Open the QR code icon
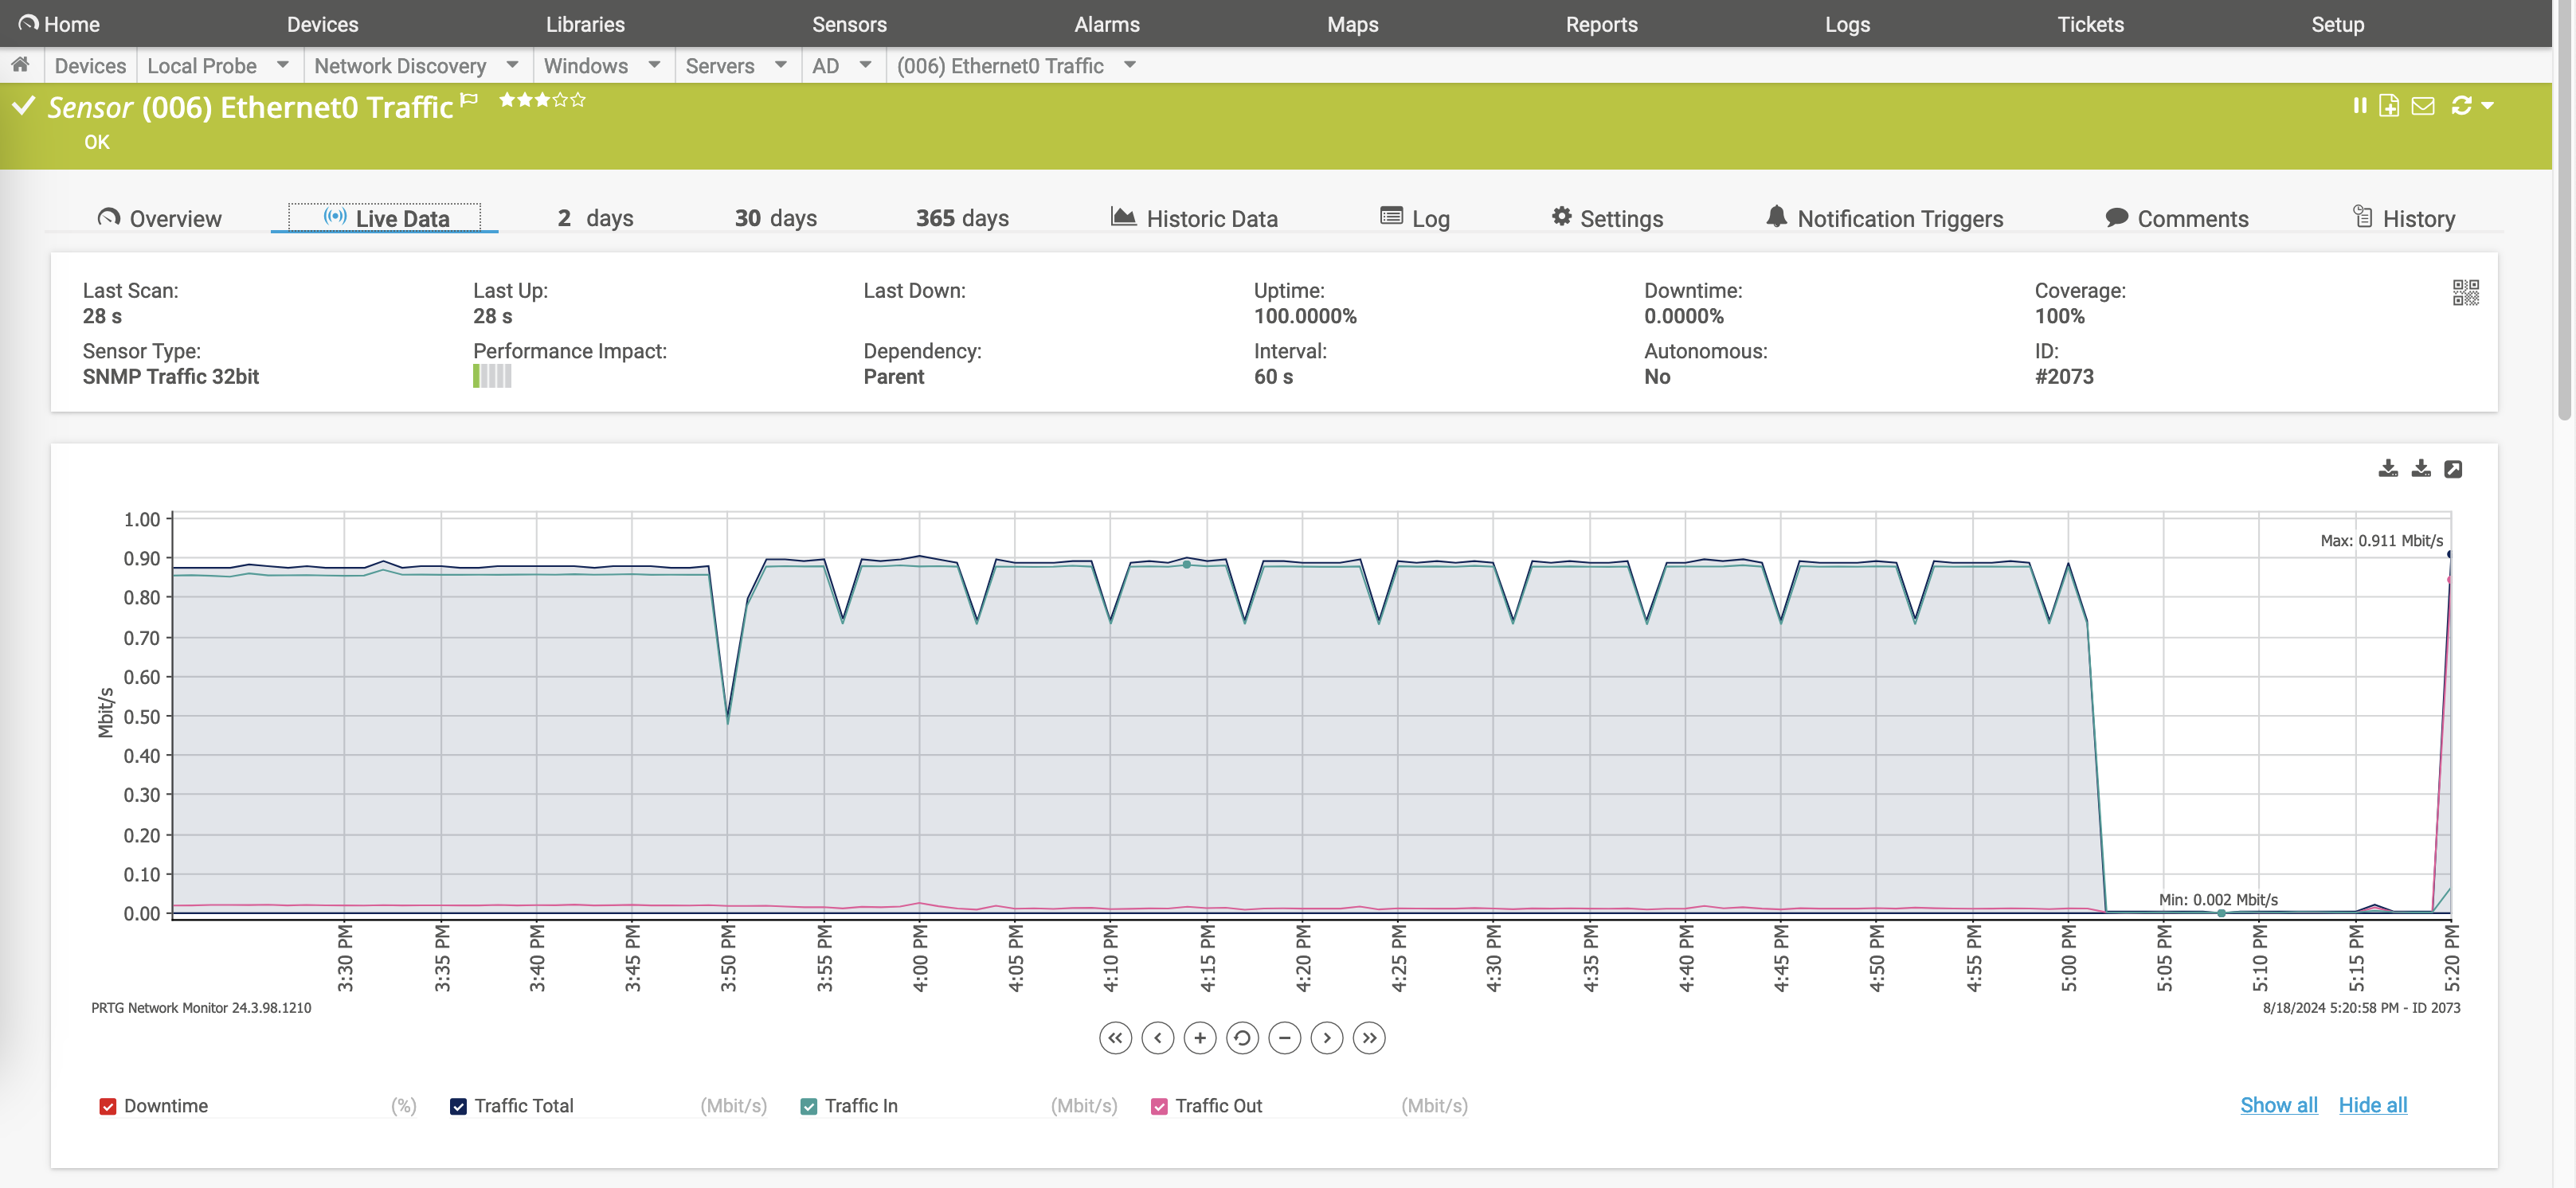 click(x=2465, y=292)
